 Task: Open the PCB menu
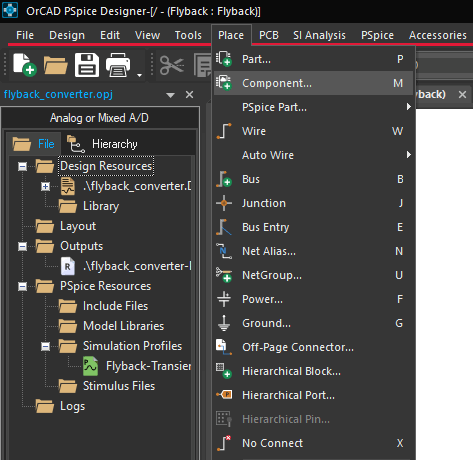tap(269, 35)
